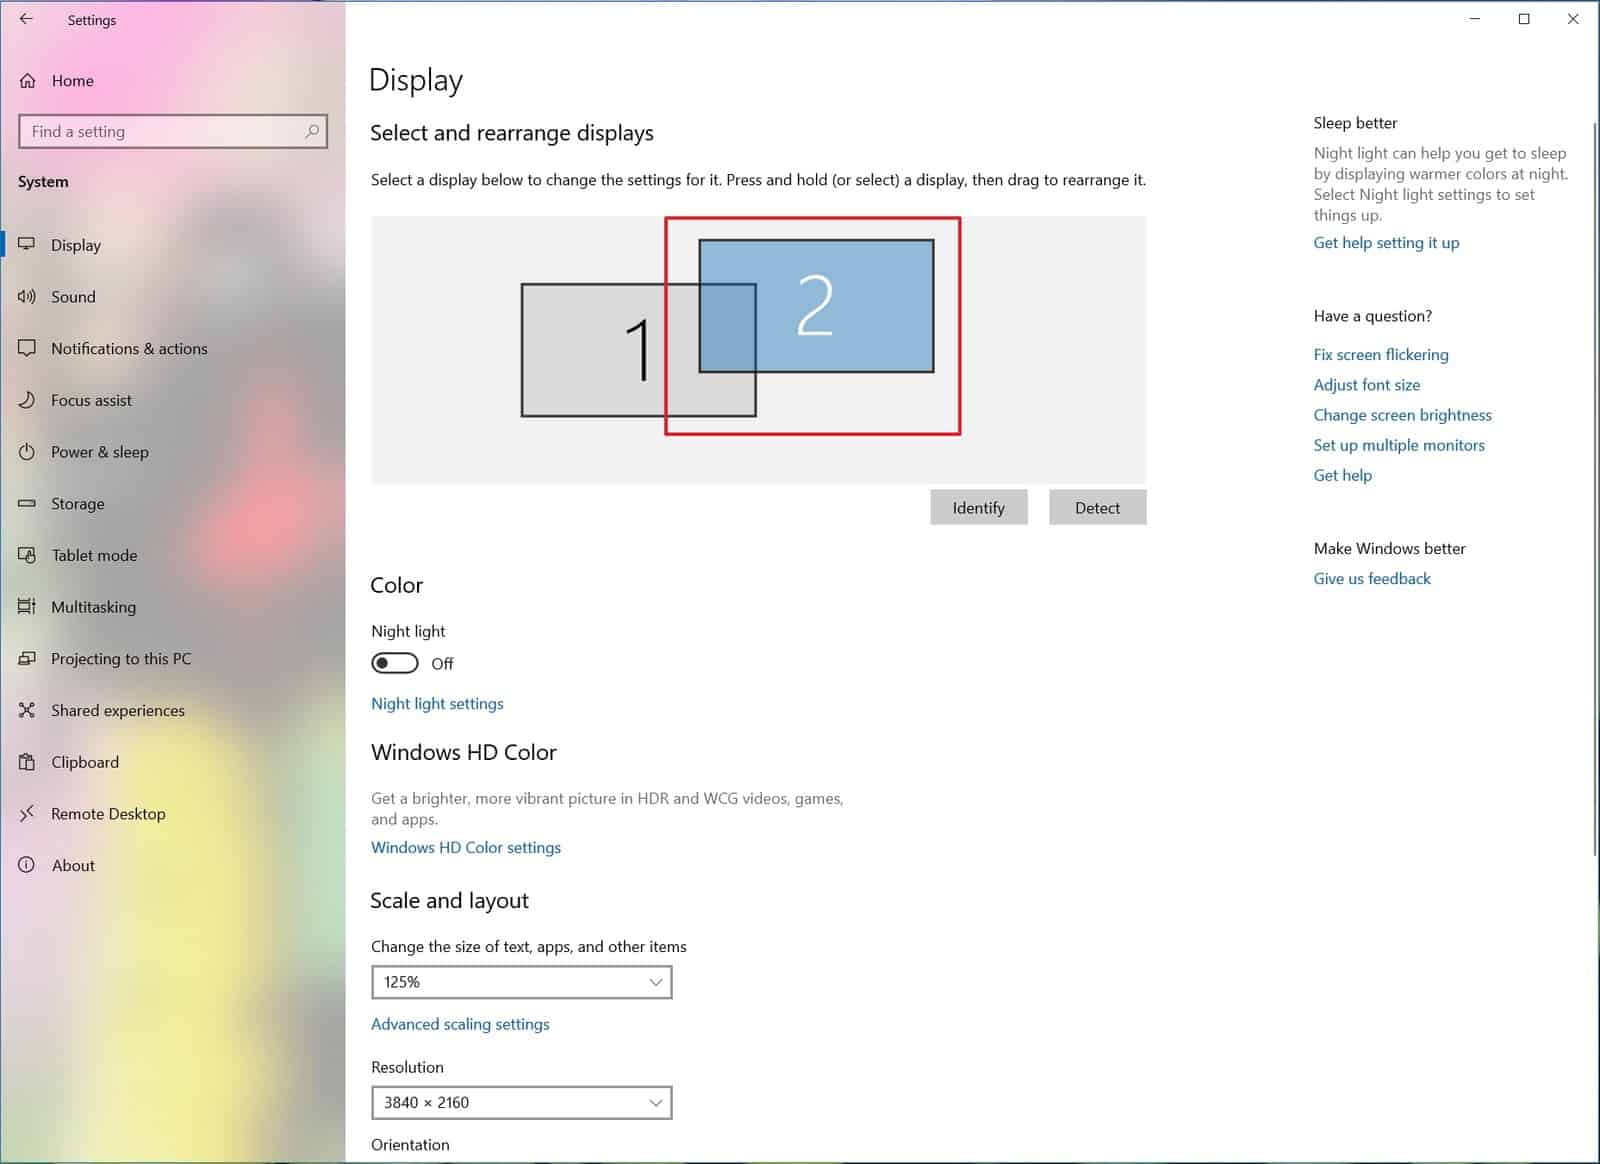The width and height of the screenshot is (1600, 1164).
Task: Click the Sound speaker icon
Action: [x=27, y=297]
